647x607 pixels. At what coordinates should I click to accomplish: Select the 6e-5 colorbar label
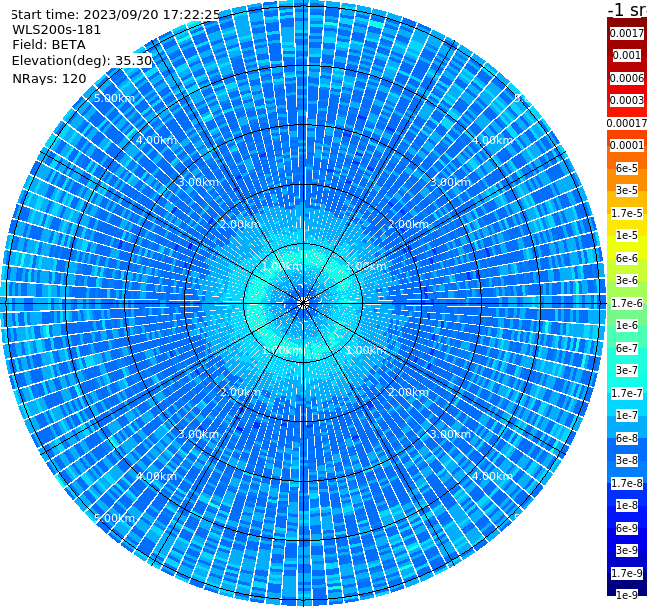pyautogui.click(x=627, y=168)
